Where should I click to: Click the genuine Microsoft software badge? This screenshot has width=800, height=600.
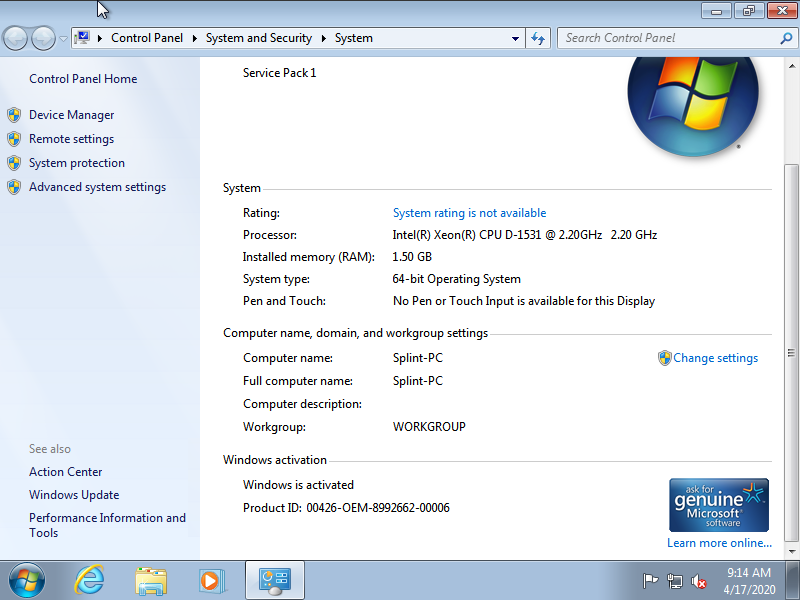pos(719,505)
